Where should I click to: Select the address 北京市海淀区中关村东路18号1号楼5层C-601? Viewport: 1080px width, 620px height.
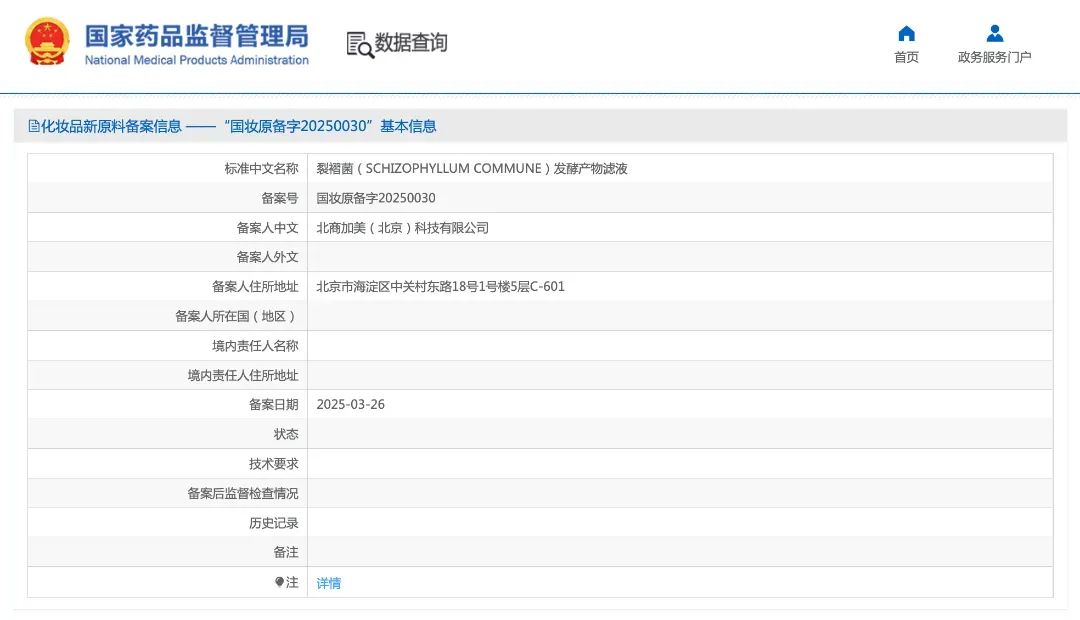tap(440, 287)
